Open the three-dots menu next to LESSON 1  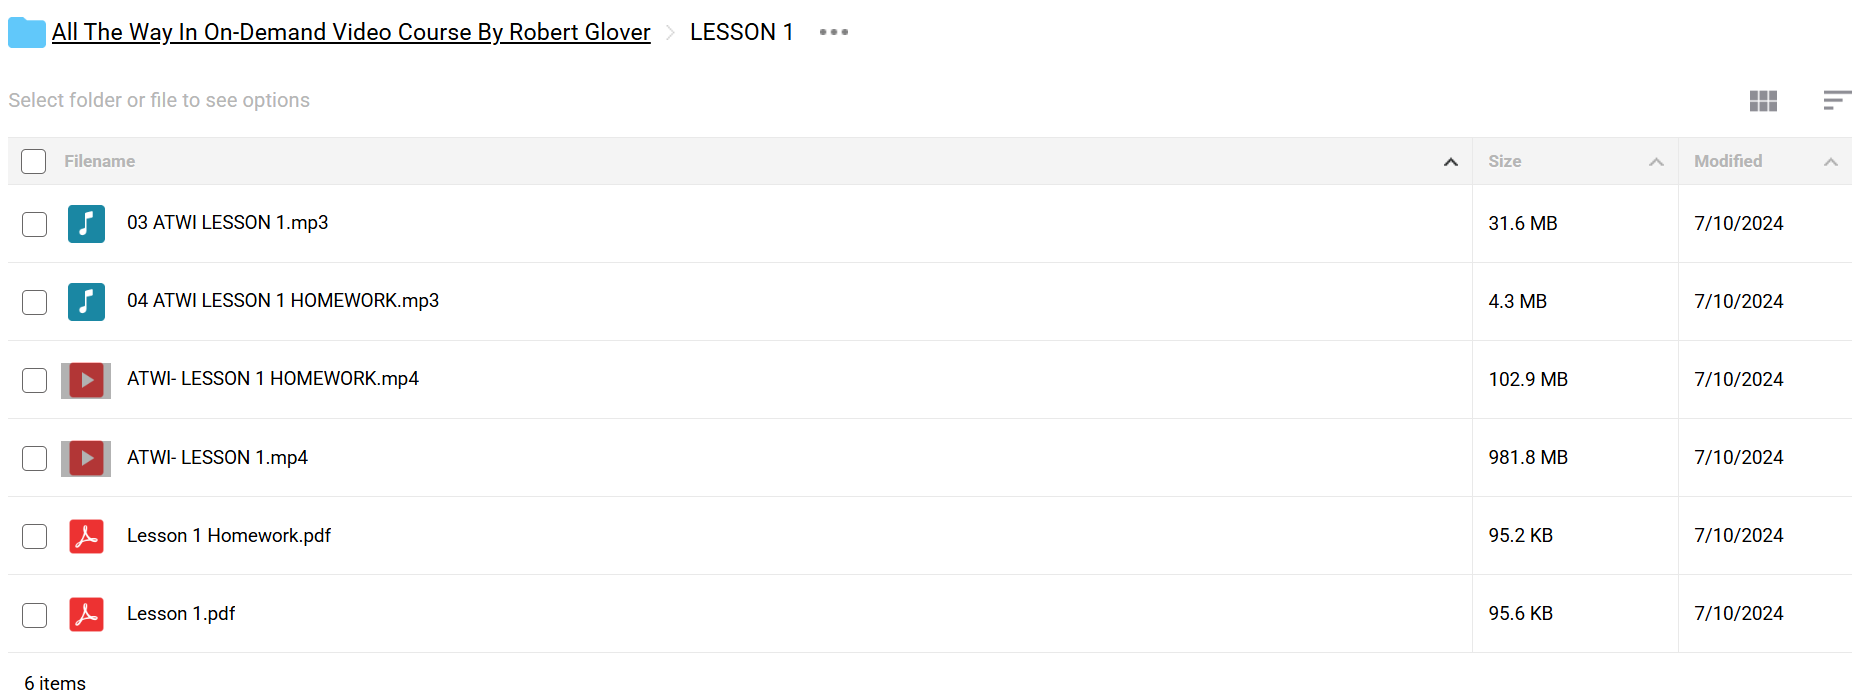pyautogui.click(x=834, y=32)
